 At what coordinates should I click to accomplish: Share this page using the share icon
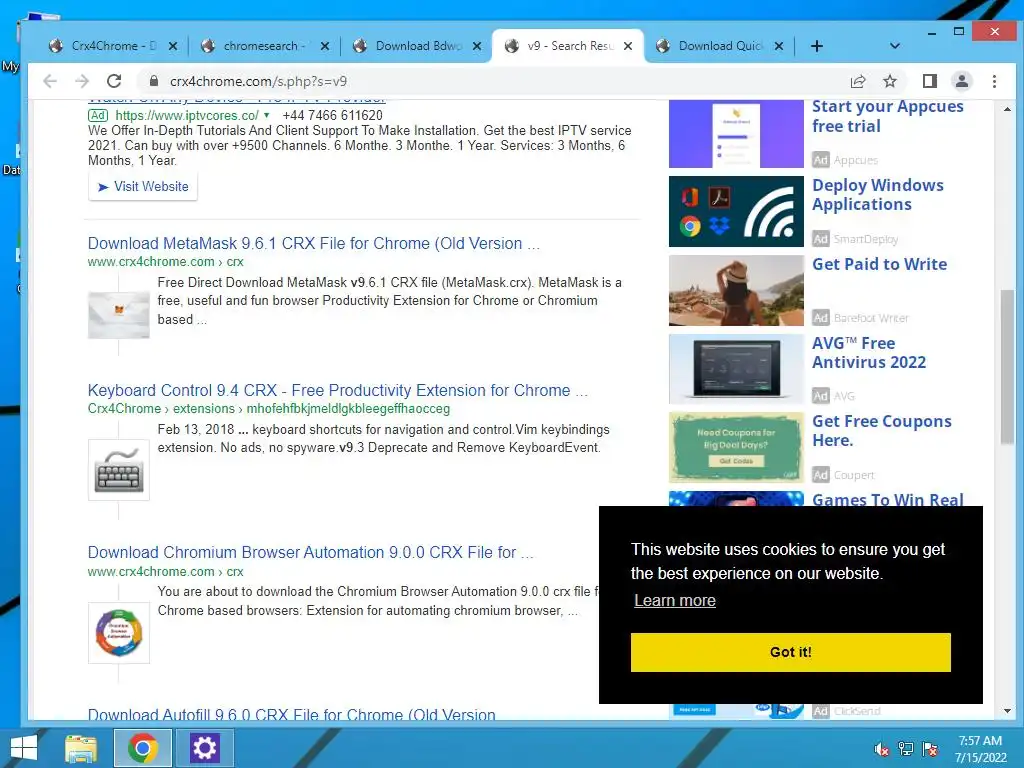pyautogui.click(x=857, y=81)
